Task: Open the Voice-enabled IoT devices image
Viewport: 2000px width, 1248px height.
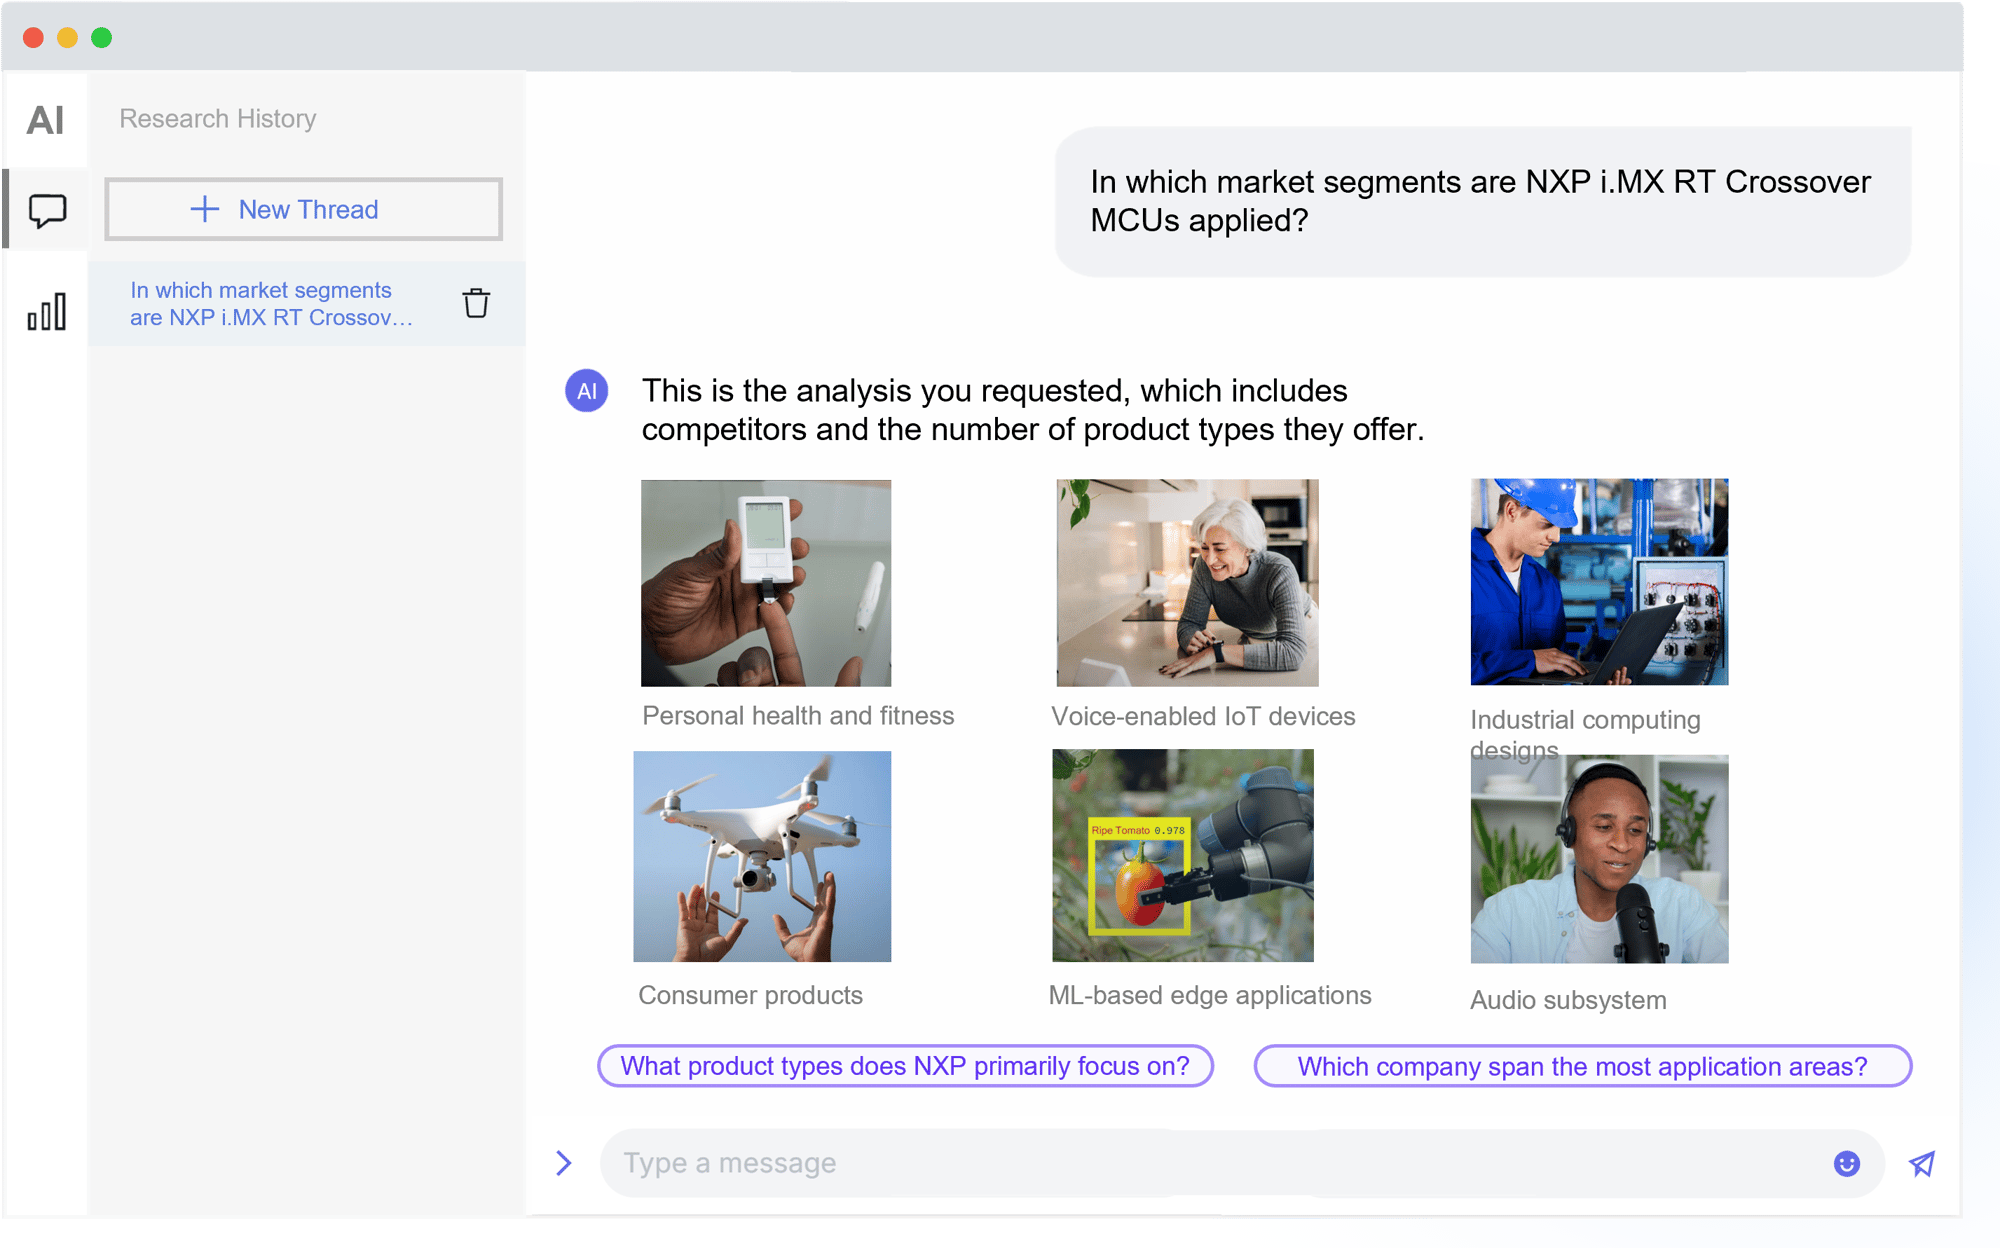Action: [1187, 583]
